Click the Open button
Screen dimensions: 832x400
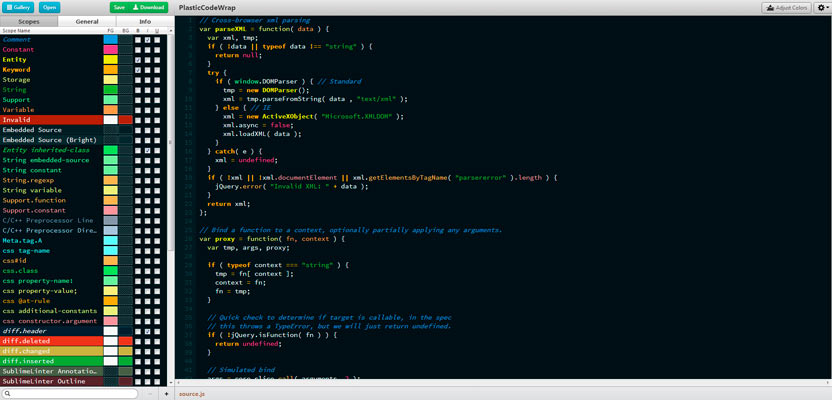coord(50,7)
